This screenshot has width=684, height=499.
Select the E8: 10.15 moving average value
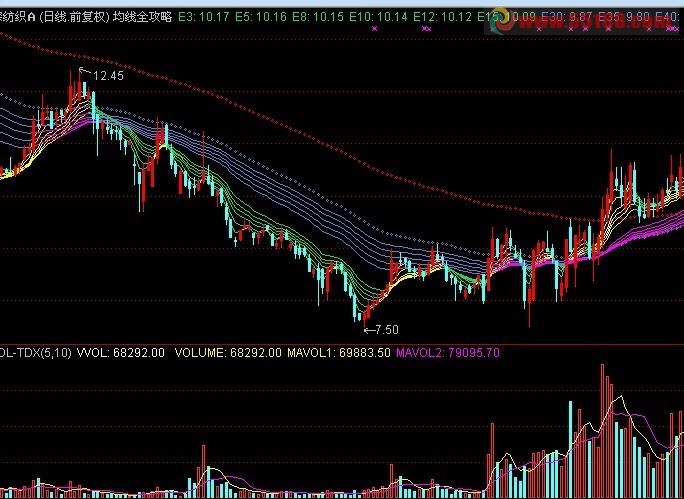coord(319,17)
